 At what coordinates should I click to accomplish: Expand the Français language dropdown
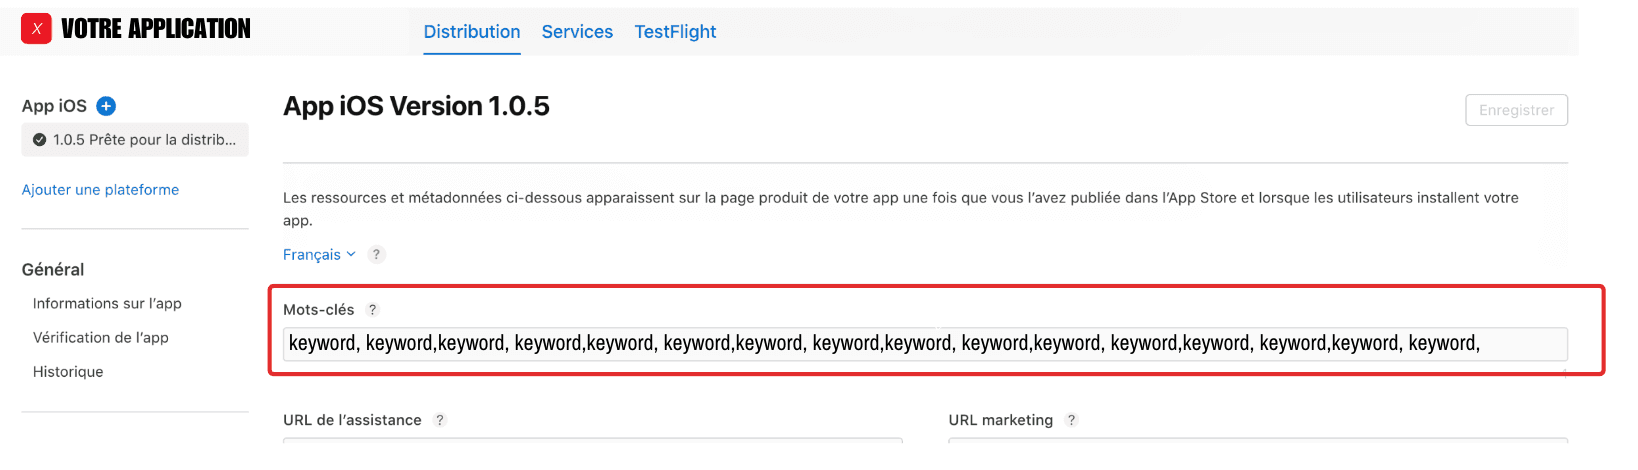[319, 255]
